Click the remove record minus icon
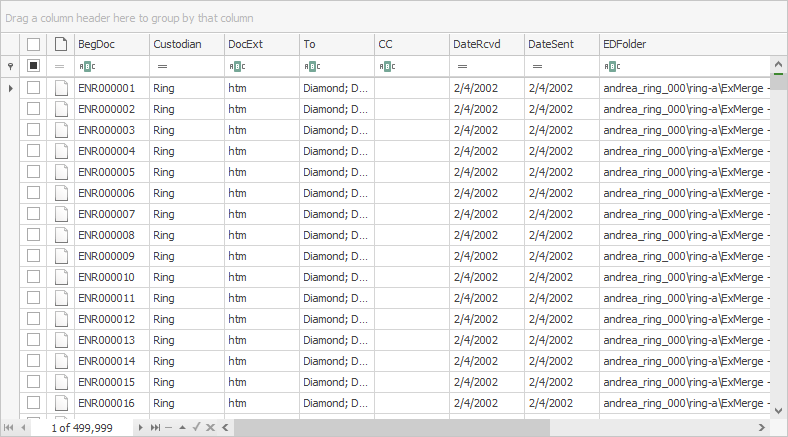Image resolution: width=788 pixels, height=437 pixels. pos(169,427)
